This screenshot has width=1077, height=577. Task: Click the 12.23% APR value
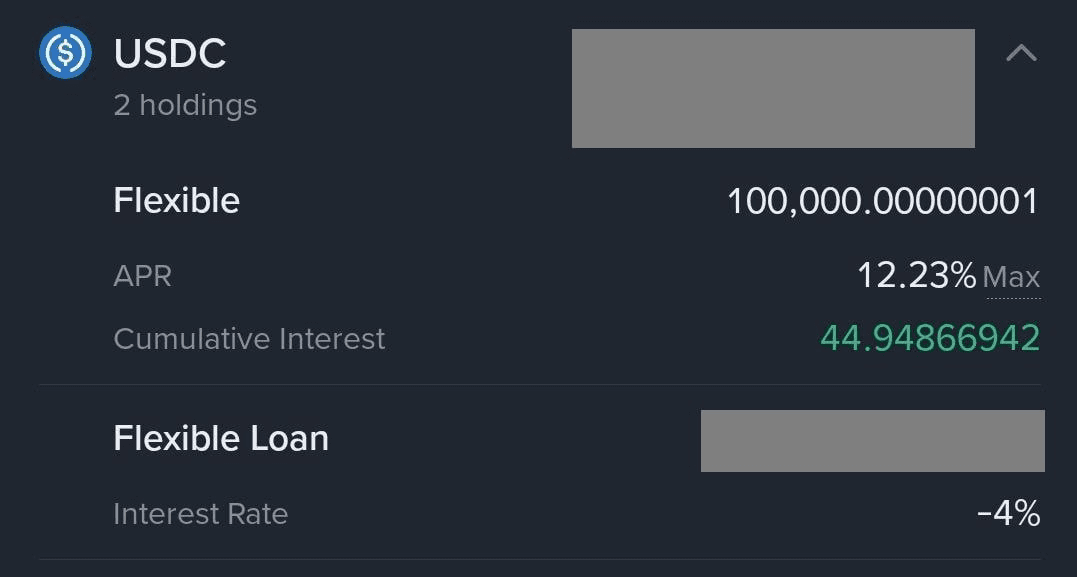[916, 275]
